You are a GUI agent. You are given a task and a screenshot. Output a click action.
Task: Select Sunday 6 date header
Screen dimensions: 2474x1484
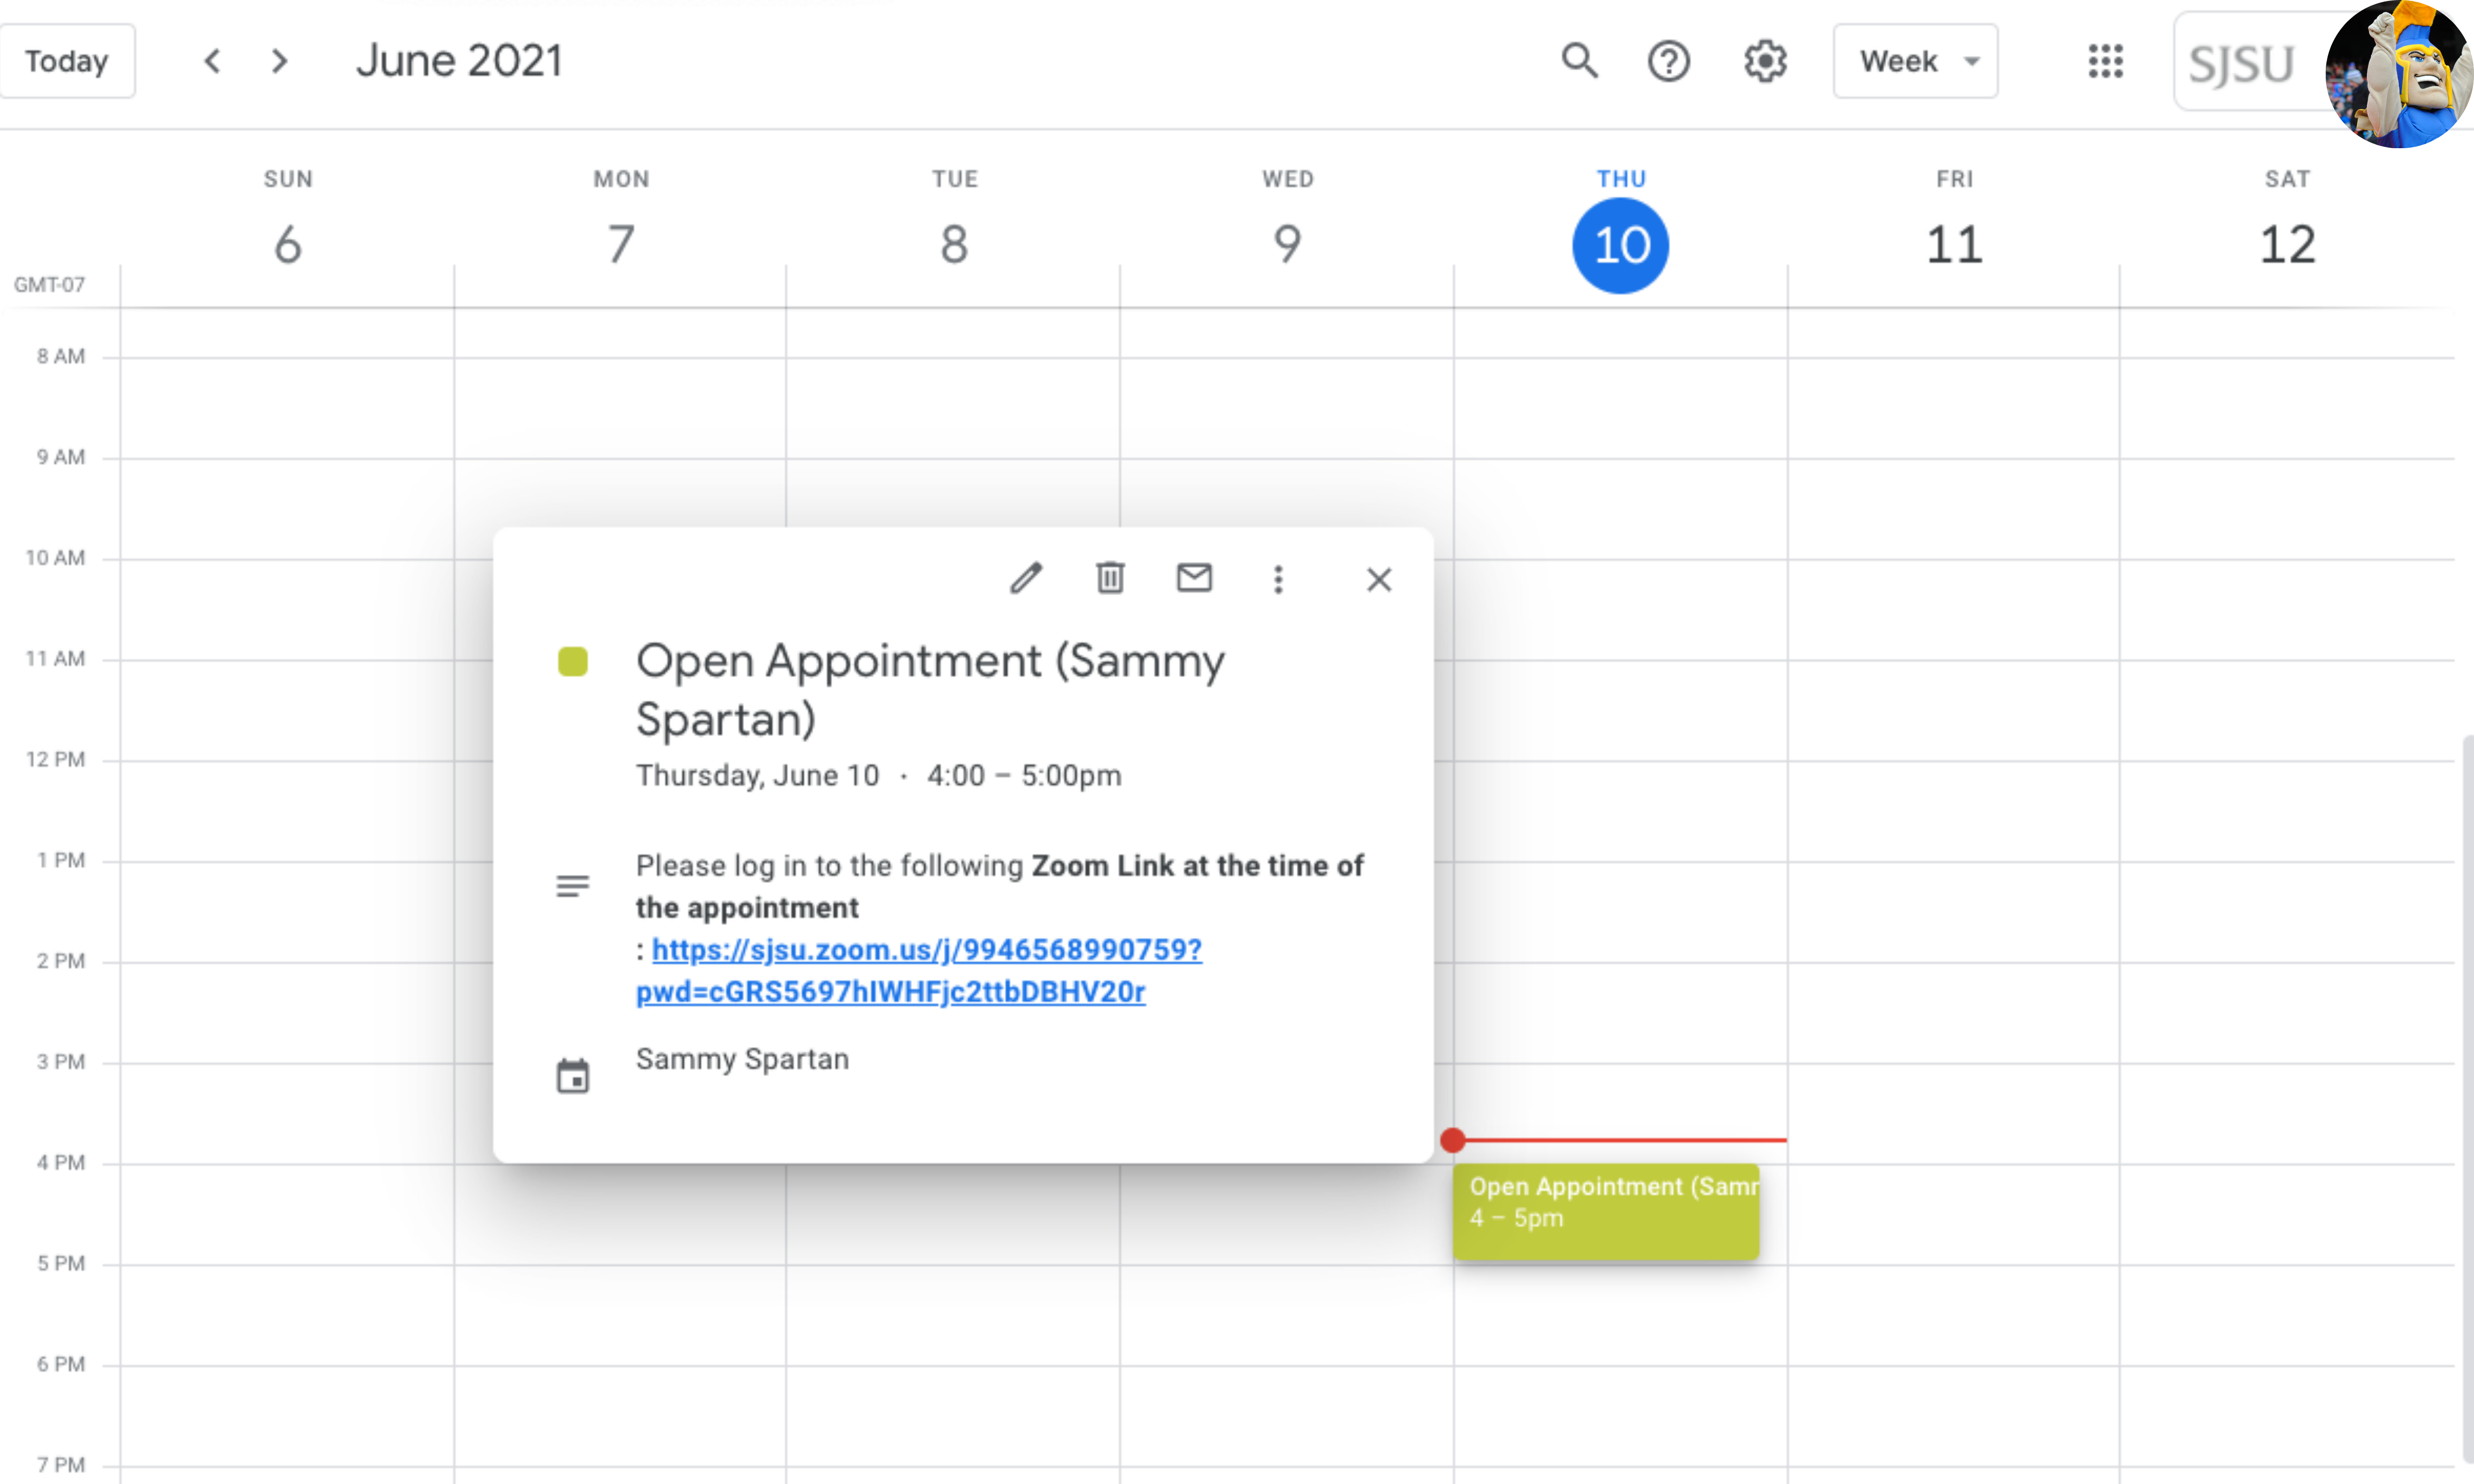288,244
